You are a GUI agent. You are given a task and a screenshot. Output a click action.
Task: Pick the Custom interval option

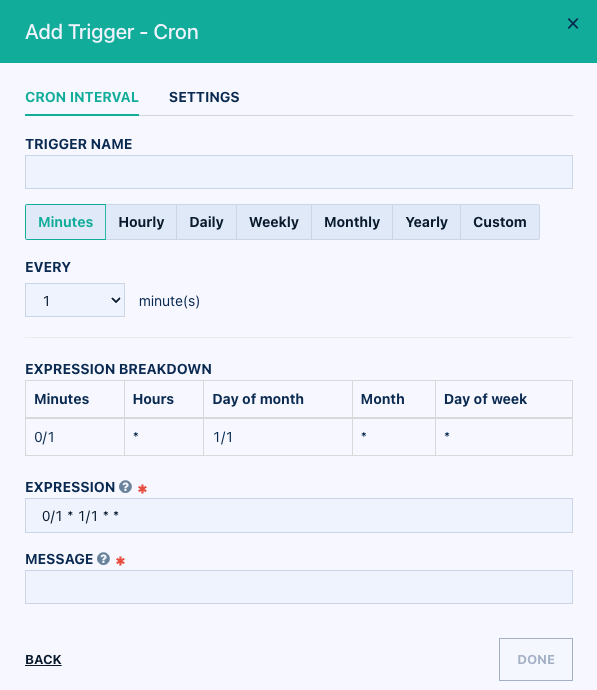pyautogui.click(x=500, y=222)
